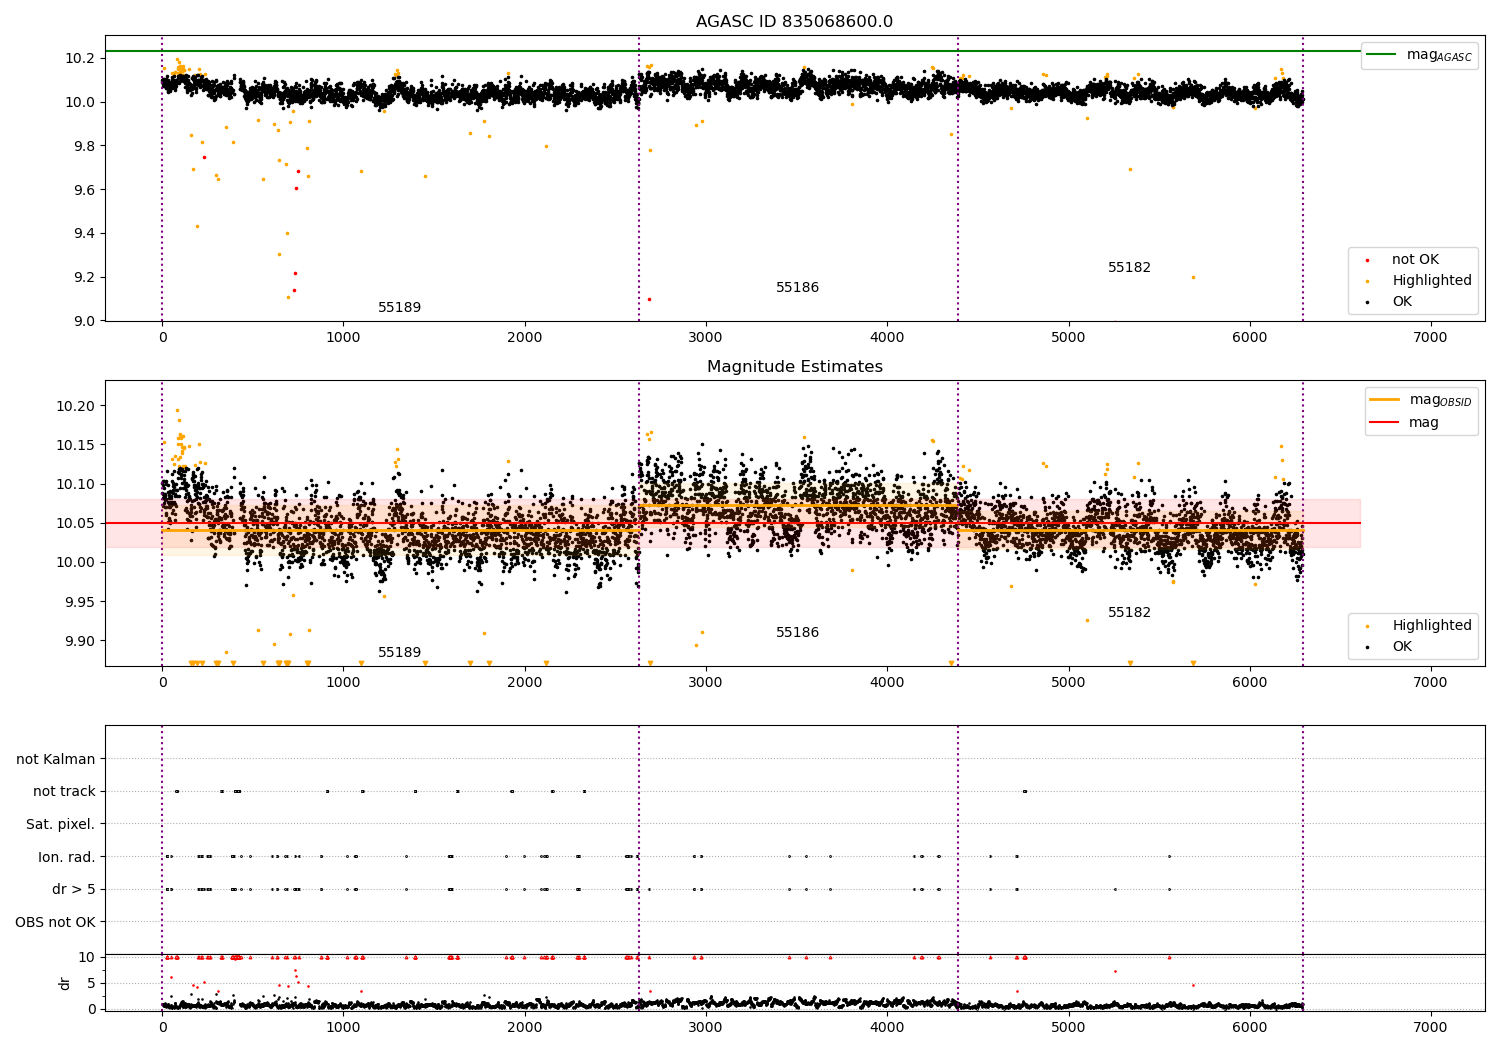Click the 9.4 y-axis tick label

click(x=84, y=234)
